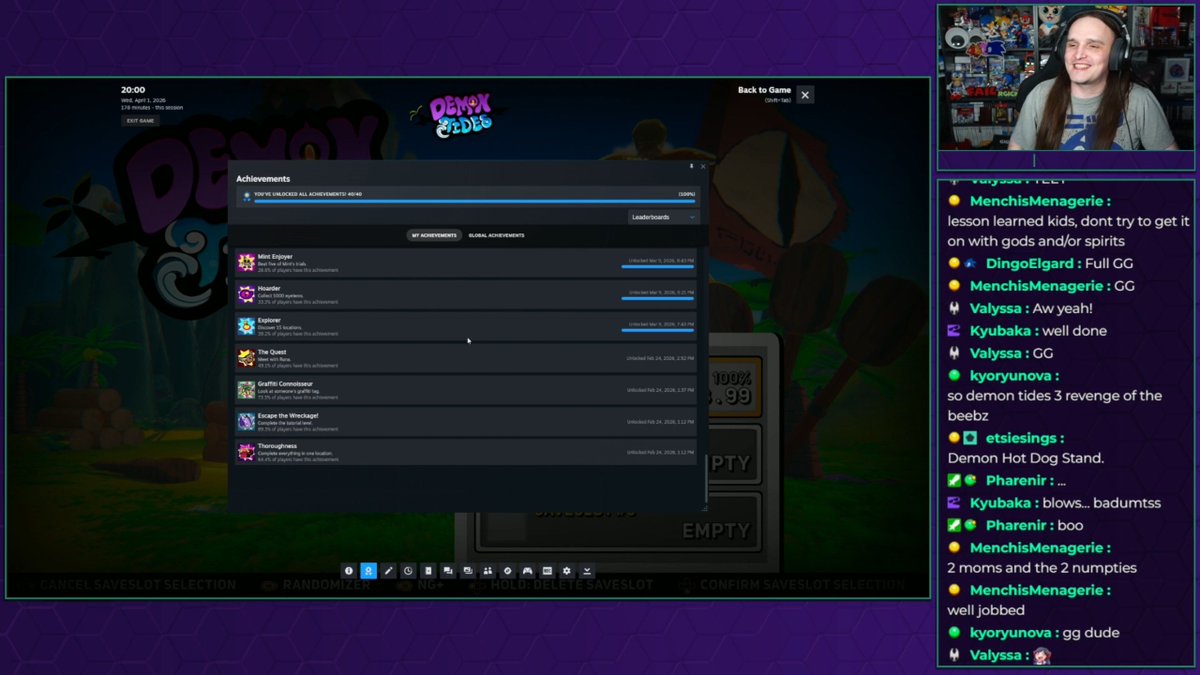Screen dimensions: 1200x675
Task: Click the '2 moms and the 2 numpties' message
Action: click(1042, 568)
